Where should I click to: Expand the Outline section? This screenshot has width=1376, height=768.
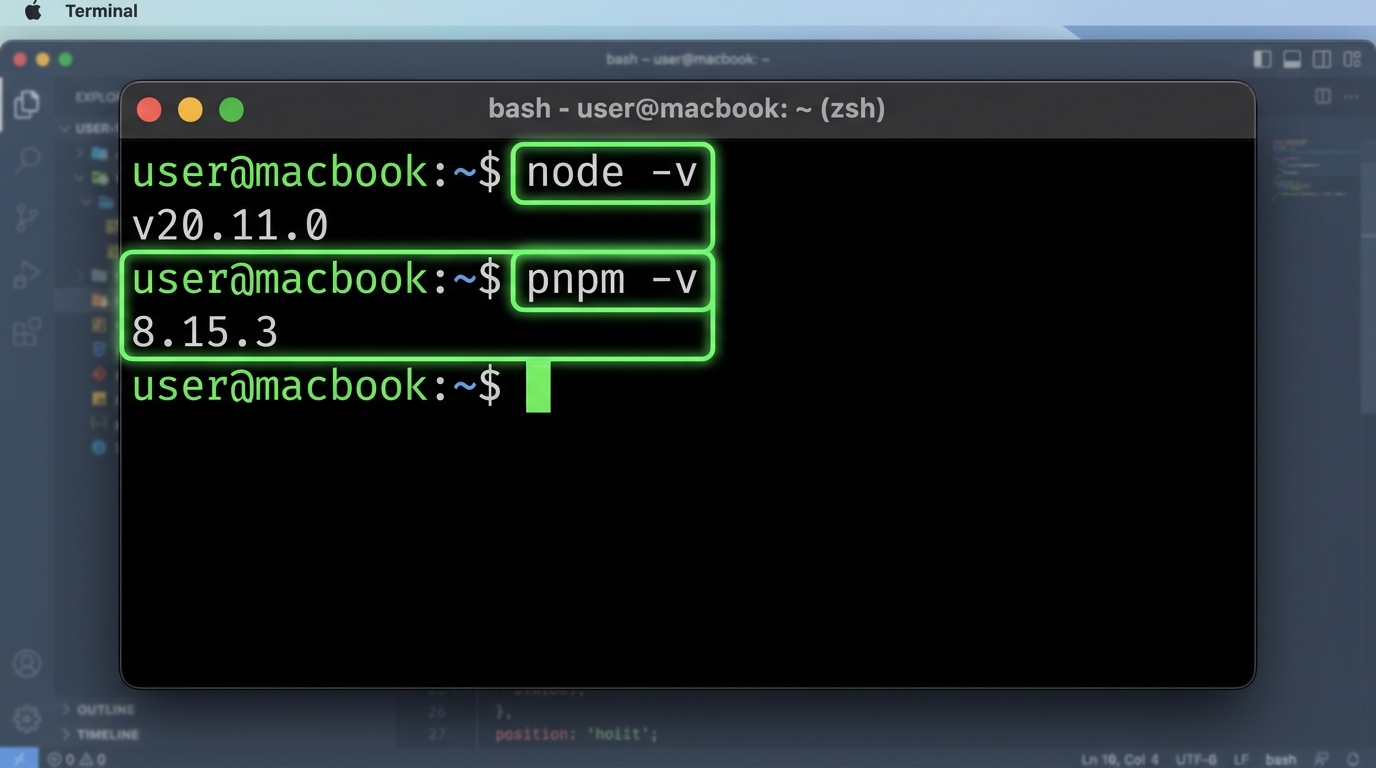[x=105, y=709]
